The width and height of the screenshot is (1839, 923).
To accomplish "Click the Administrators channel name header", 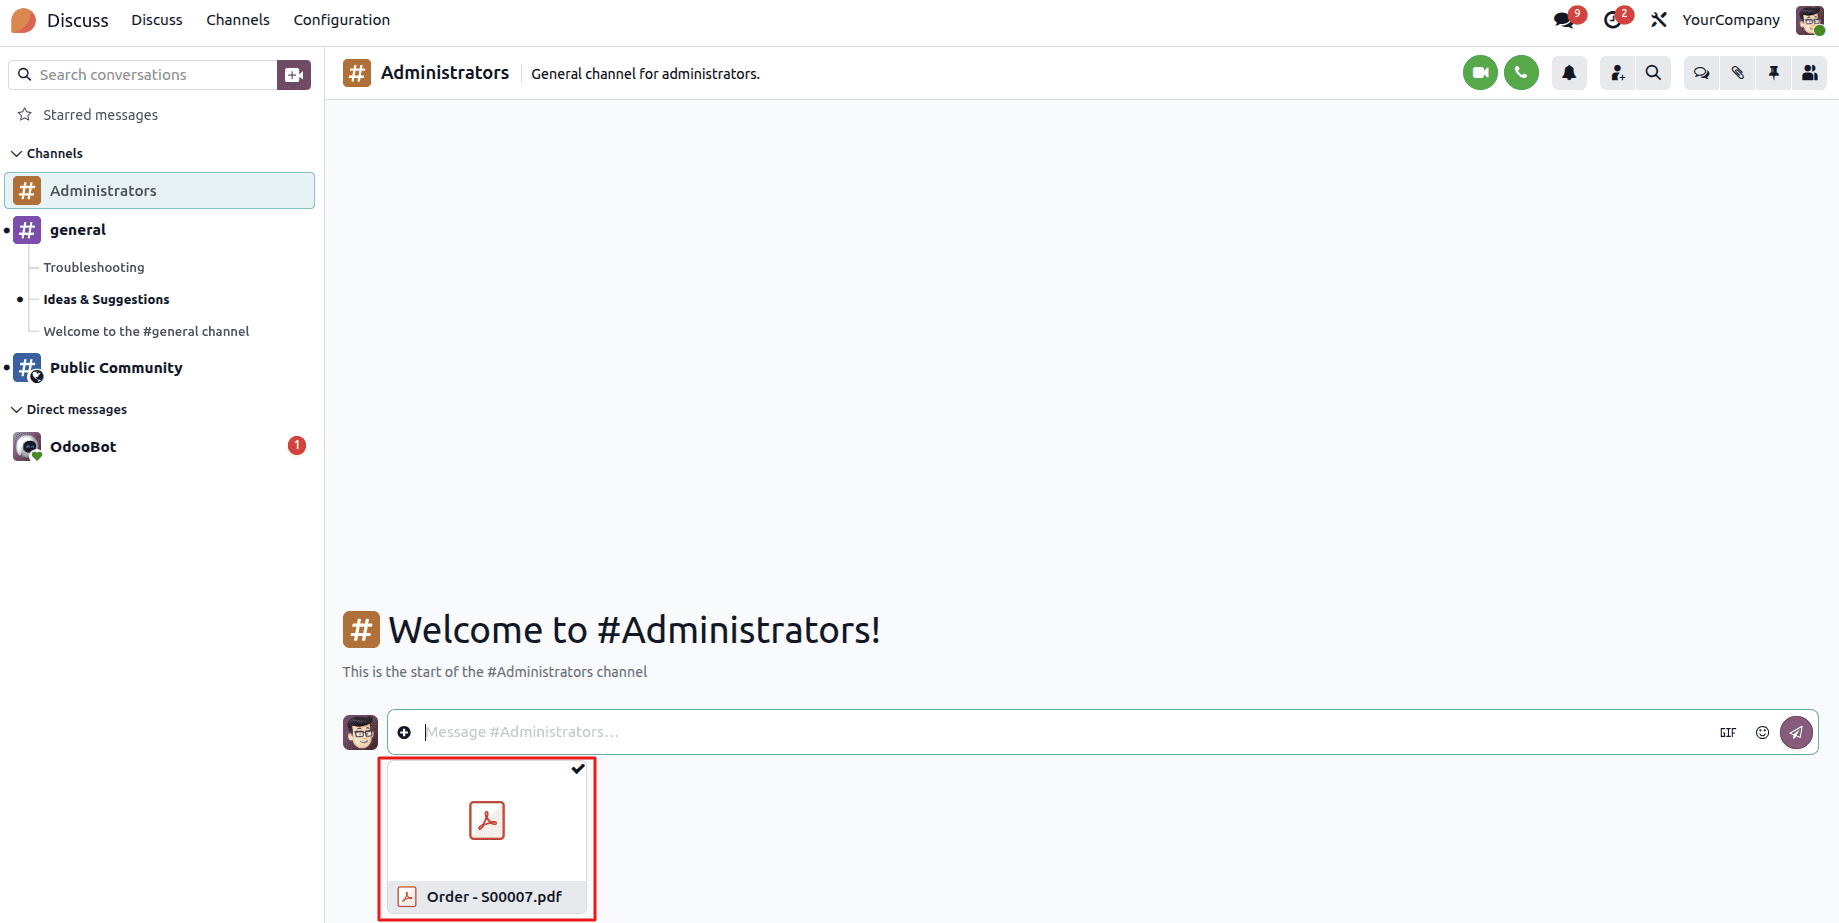I will click(445, 73).
